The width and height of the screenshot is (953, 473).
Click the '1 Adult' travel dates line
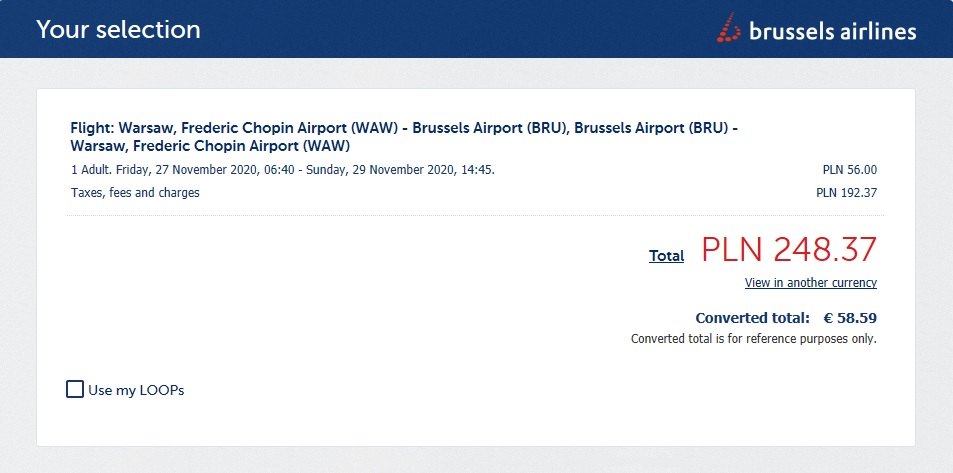283,170
